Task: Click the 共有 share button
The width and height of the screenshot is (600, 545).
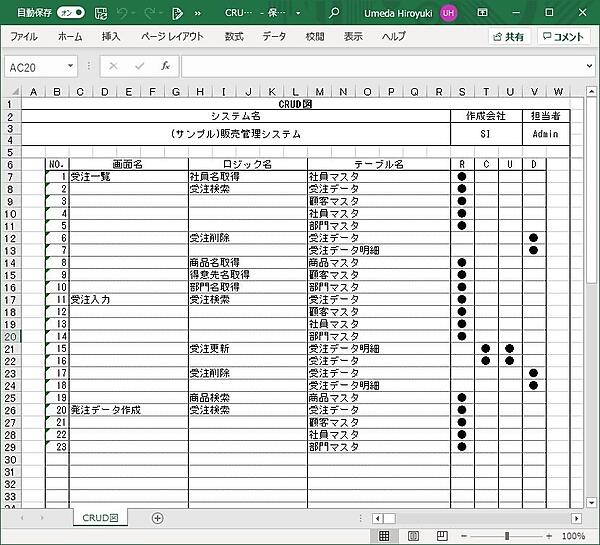Action: pos(509,37)
